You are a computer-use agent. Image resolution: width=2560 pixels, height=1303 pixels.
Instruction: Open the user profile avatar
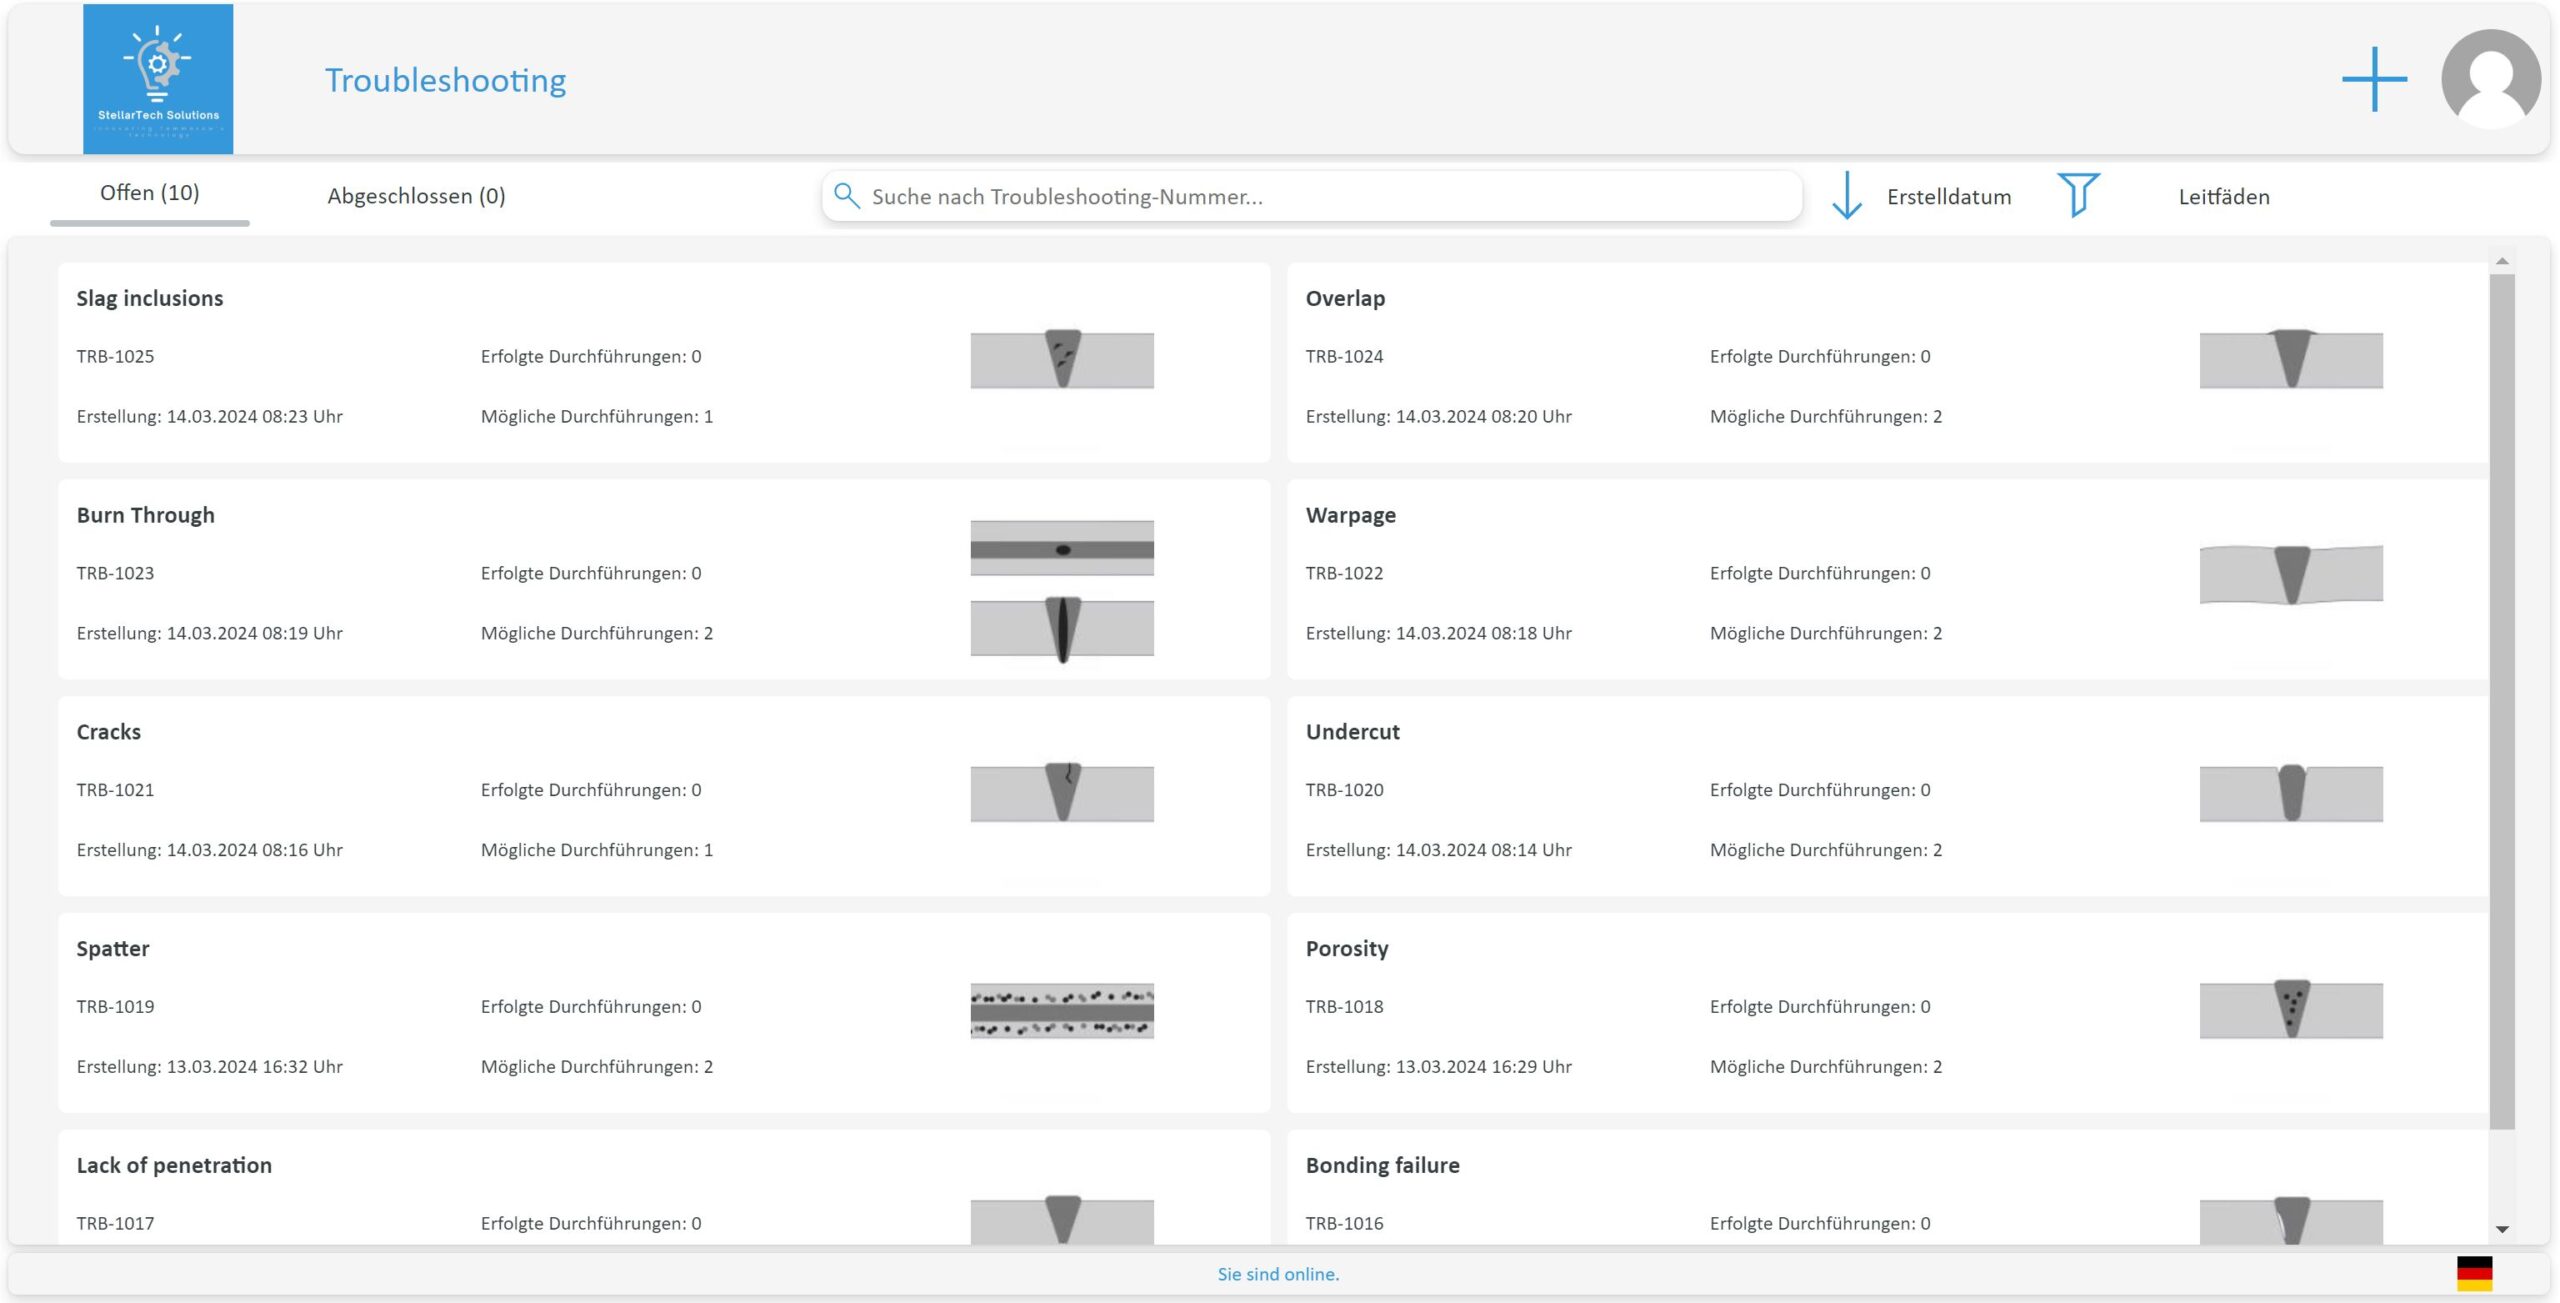(2490, 79)
